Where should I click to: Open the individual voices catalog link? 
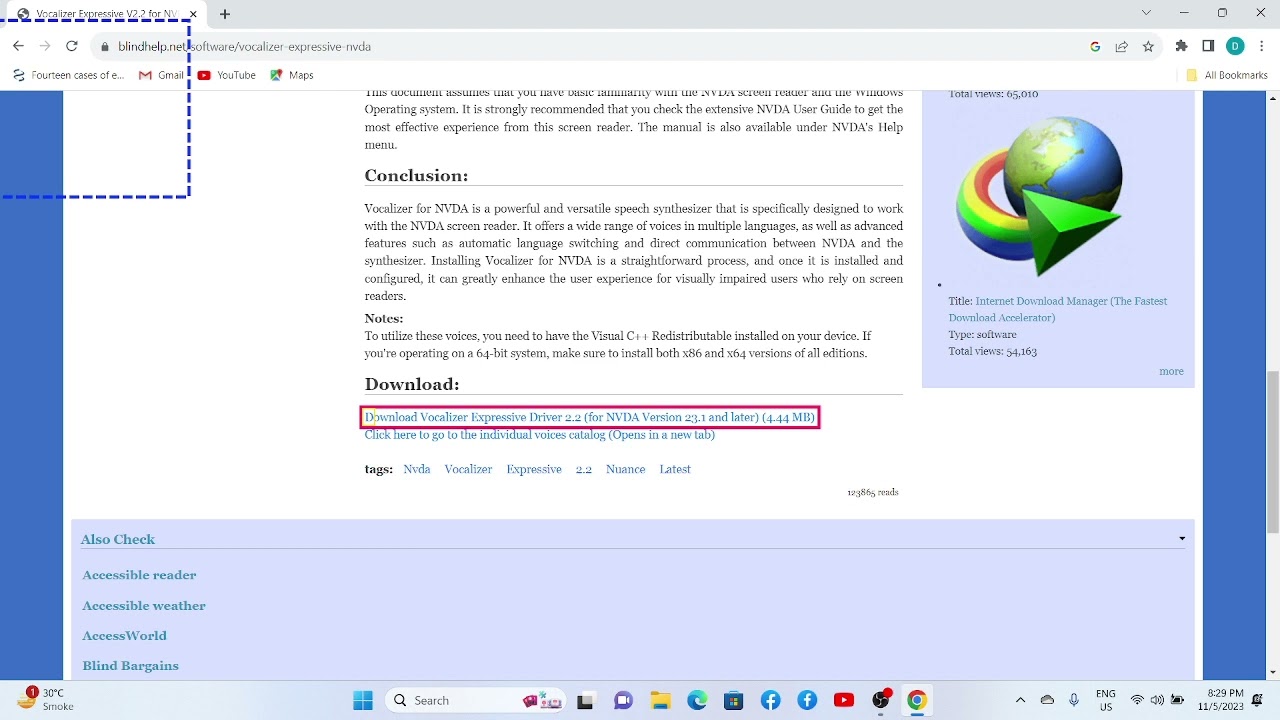click(539, 435)
